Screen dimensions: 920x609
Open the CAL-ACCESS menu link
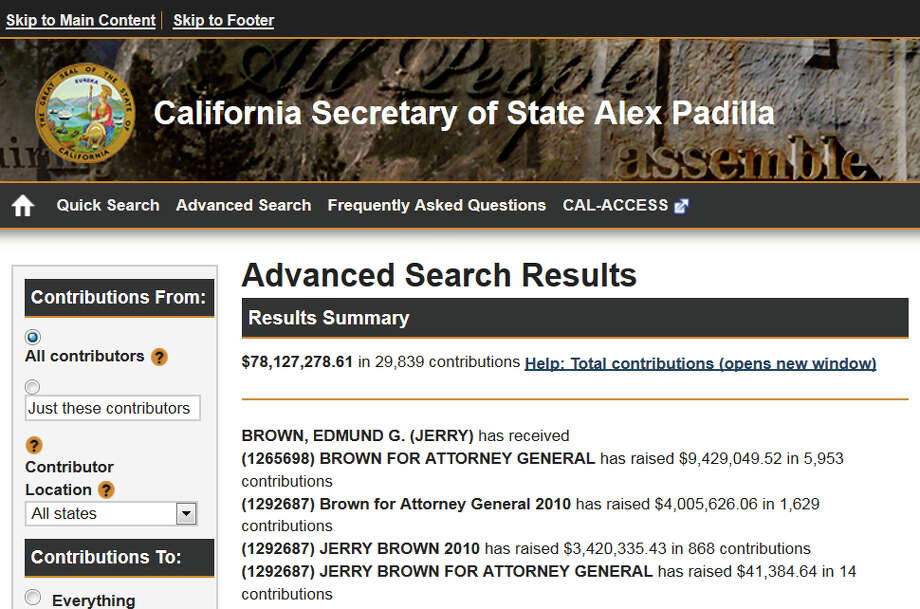(615, 205)
